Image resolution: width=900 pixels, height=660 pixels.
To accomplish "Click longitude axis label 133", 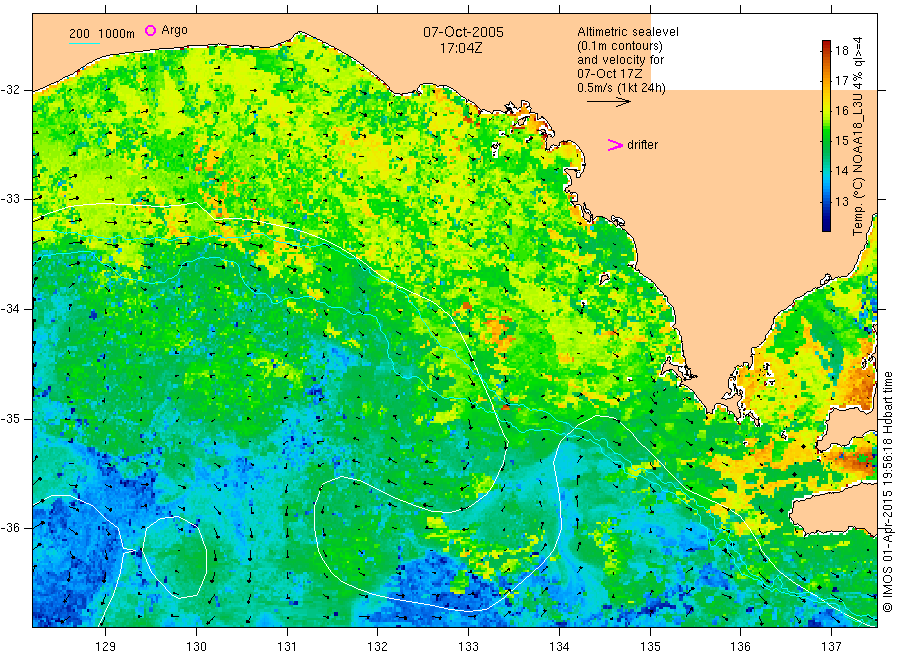I will pyautogui.click(x=468, y=647).
